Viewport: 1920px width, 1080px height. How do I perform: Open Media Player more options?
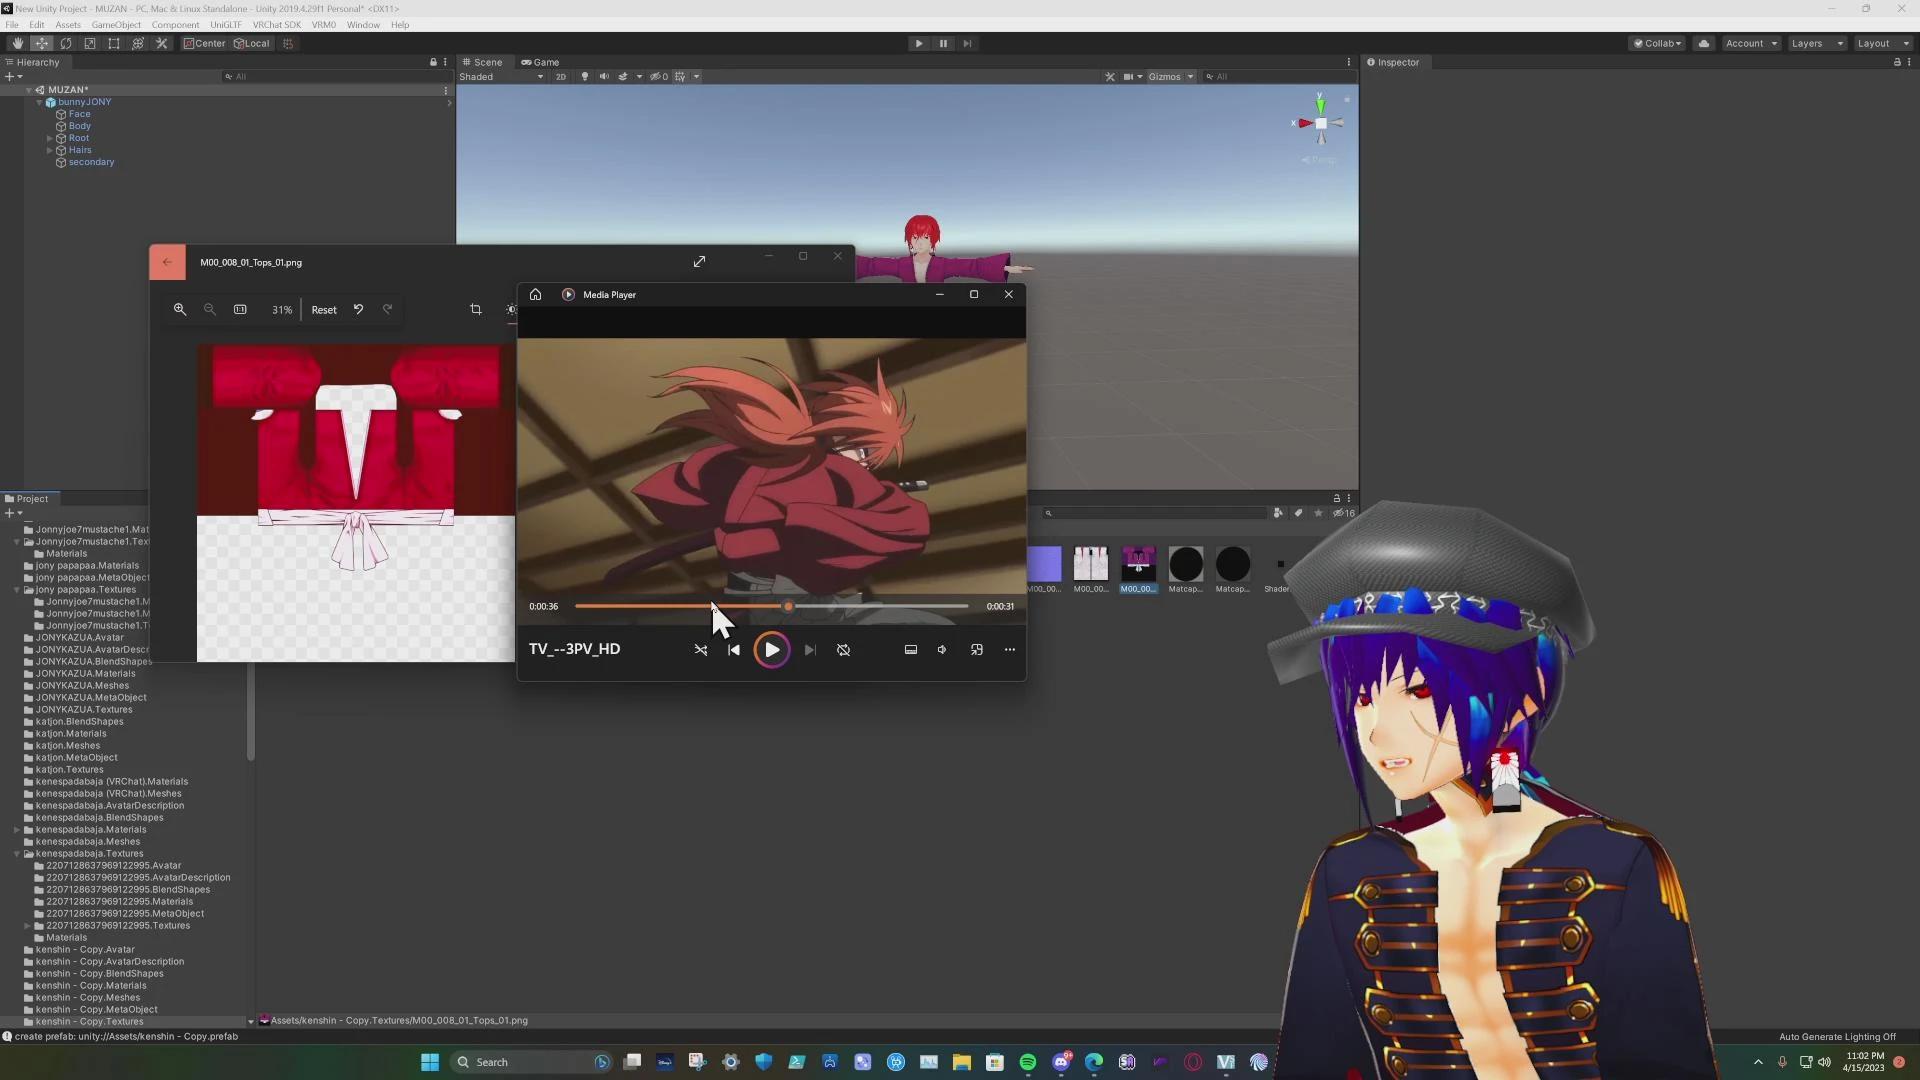pos(1010,650)
